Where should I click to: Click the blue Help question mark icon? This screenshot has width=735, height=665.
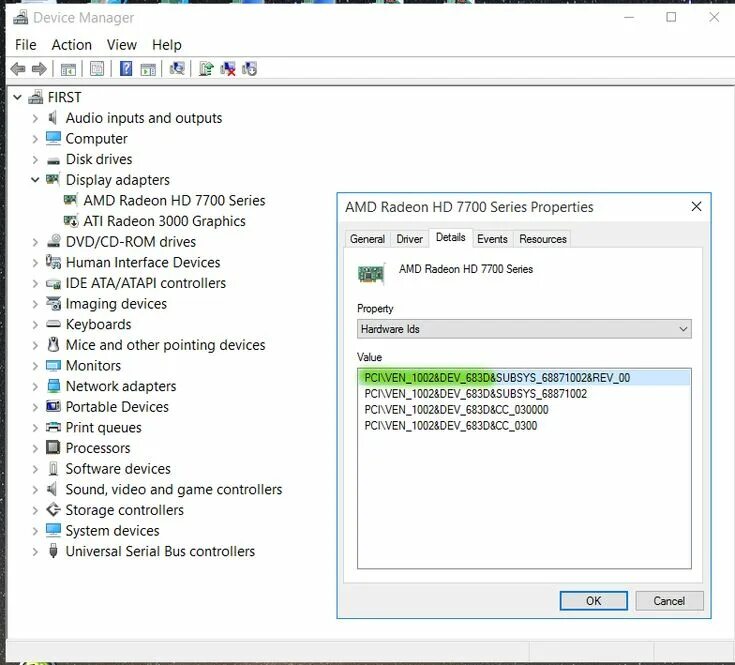[126, 68]
